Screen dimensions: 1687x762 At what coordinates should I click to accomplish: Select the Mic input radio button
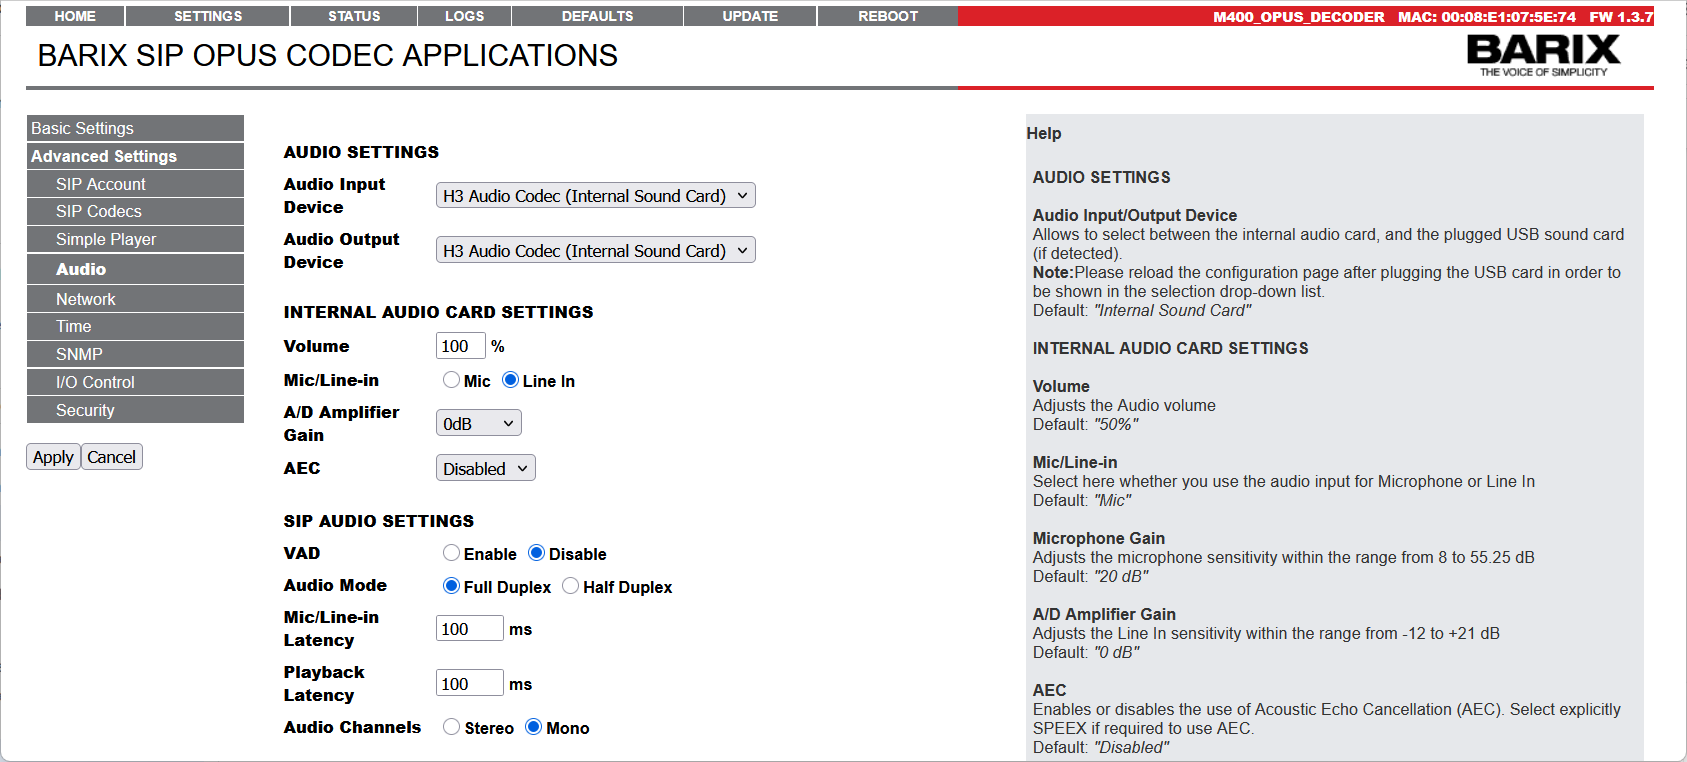click(x=452, y=380)
